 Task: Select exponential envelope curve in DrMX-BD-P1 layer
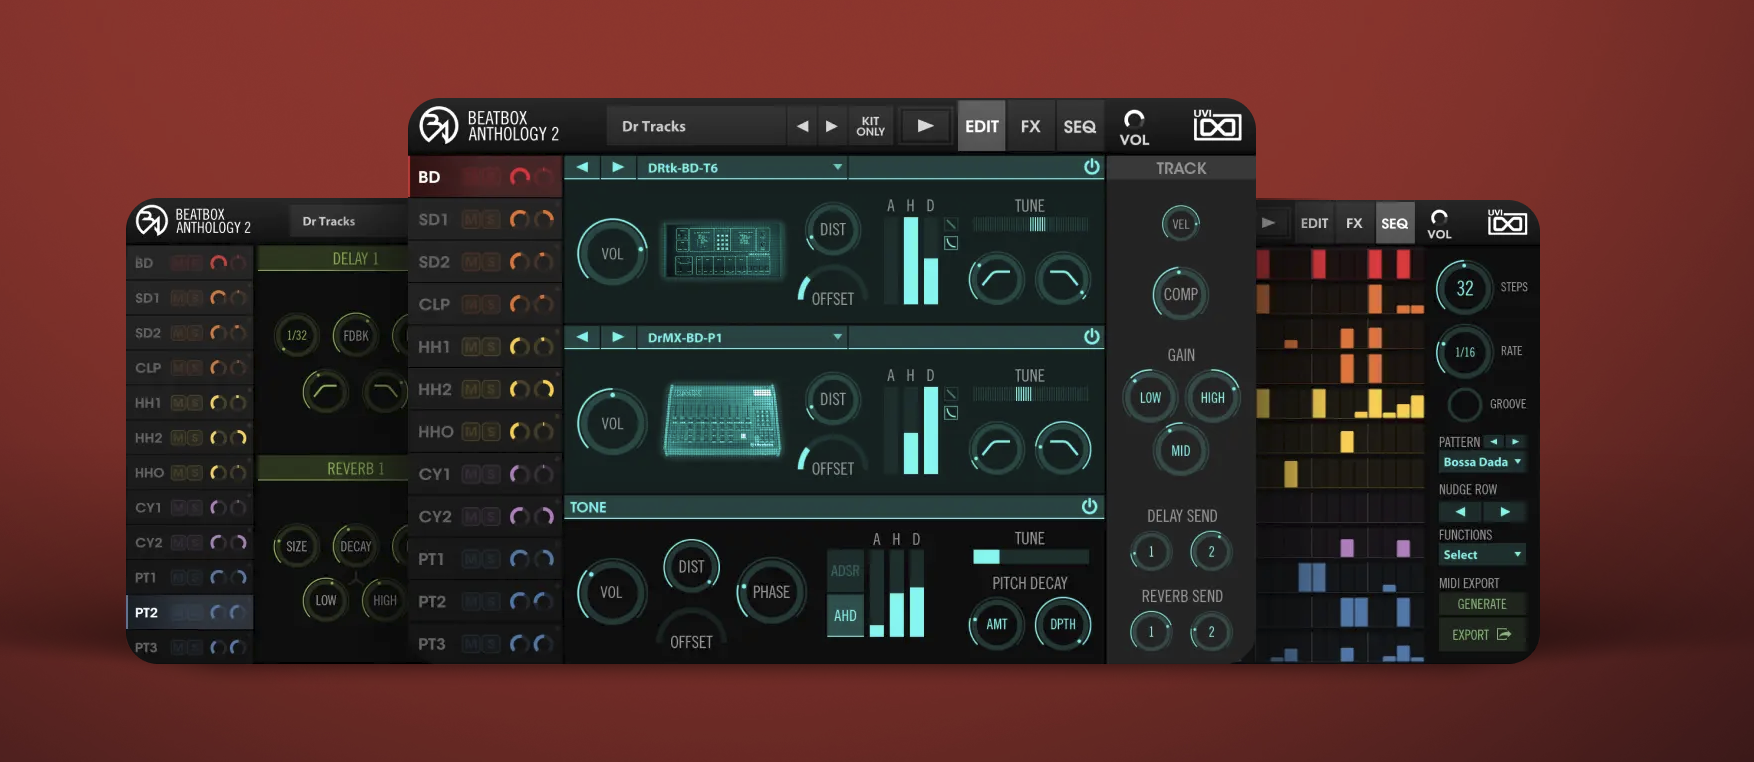tap(951, 413)
